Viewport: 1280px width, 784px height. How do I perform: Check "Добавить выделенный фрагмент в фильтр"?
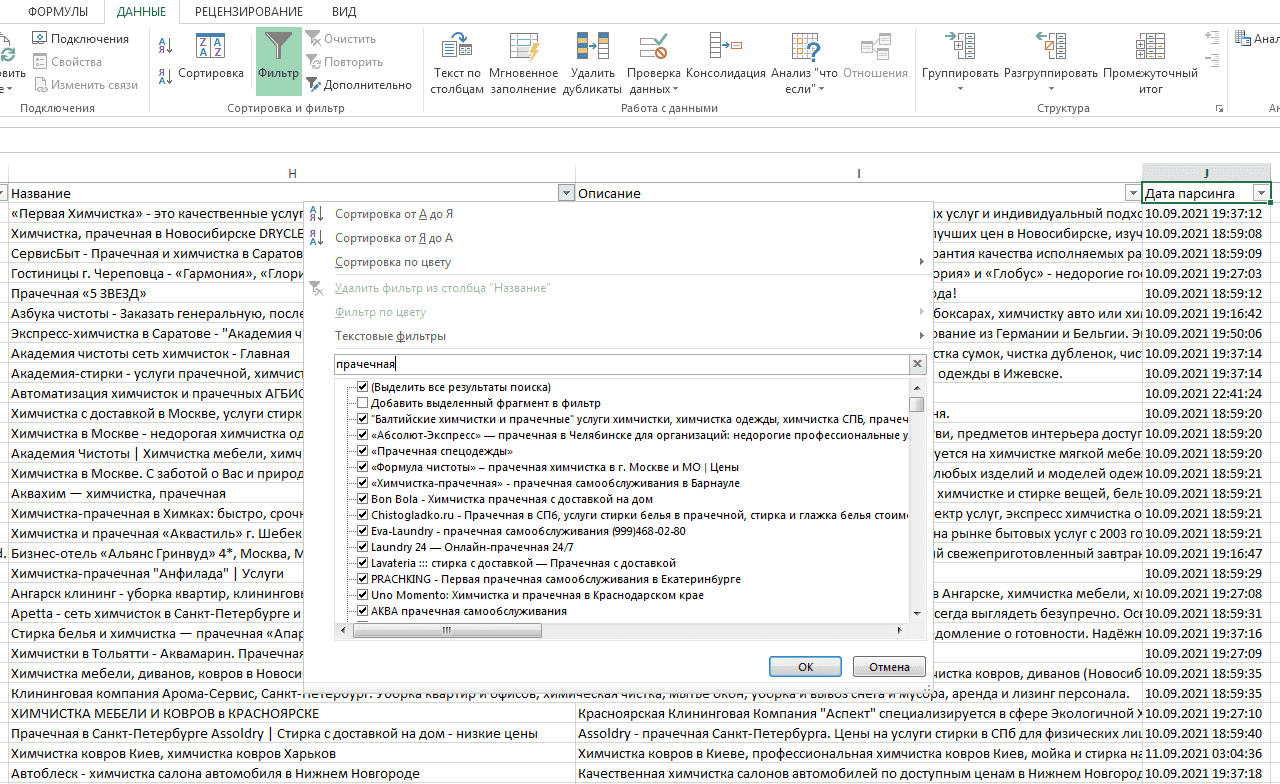coord(363,403)
